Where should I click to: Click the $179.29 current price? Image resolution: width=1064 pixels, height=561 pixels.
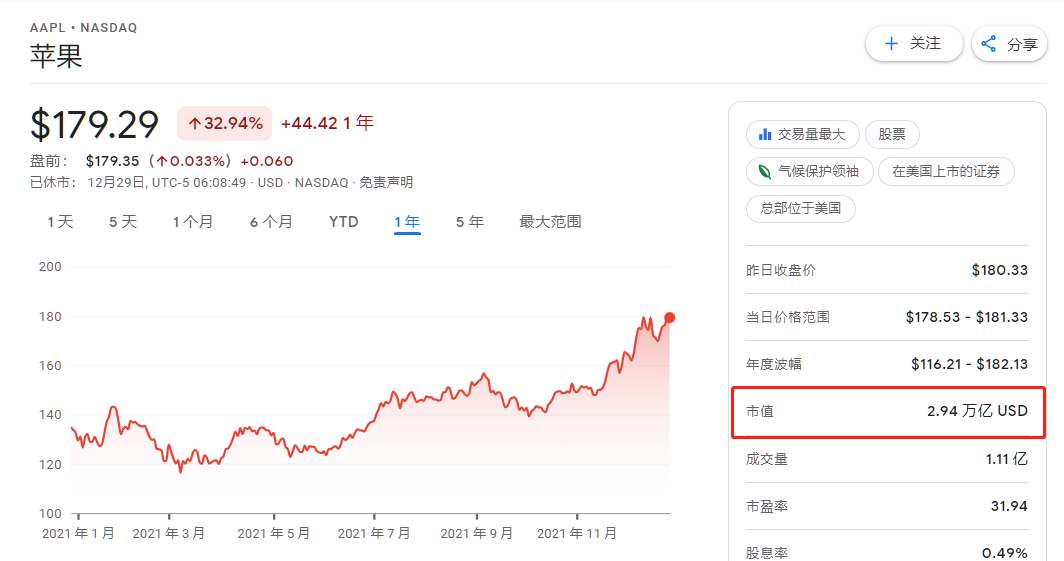tap(94, 125)
